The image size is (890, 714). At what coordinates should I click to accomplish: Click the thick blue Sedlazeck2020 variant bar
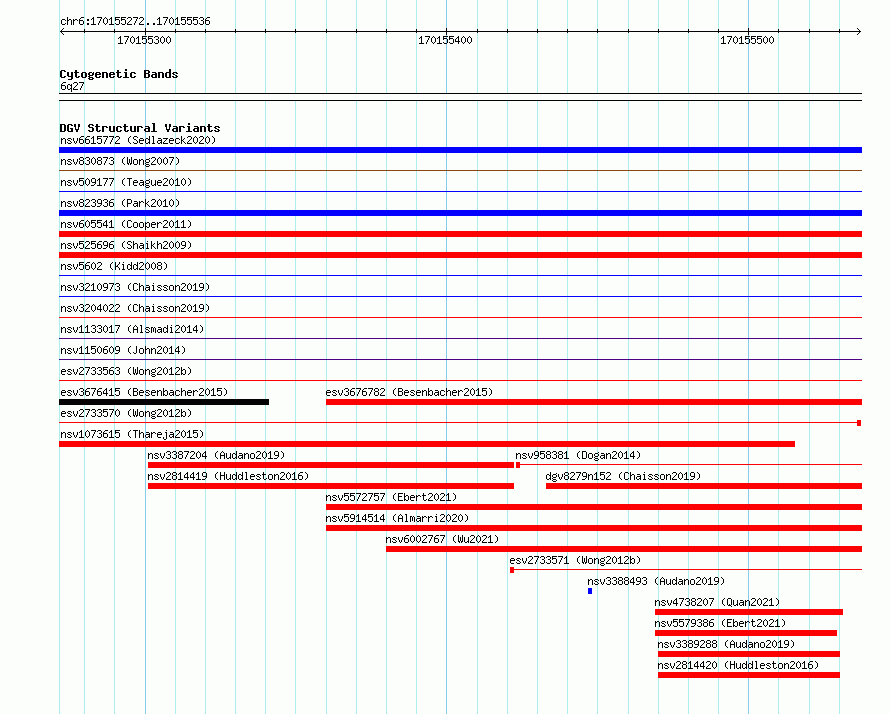460,150
